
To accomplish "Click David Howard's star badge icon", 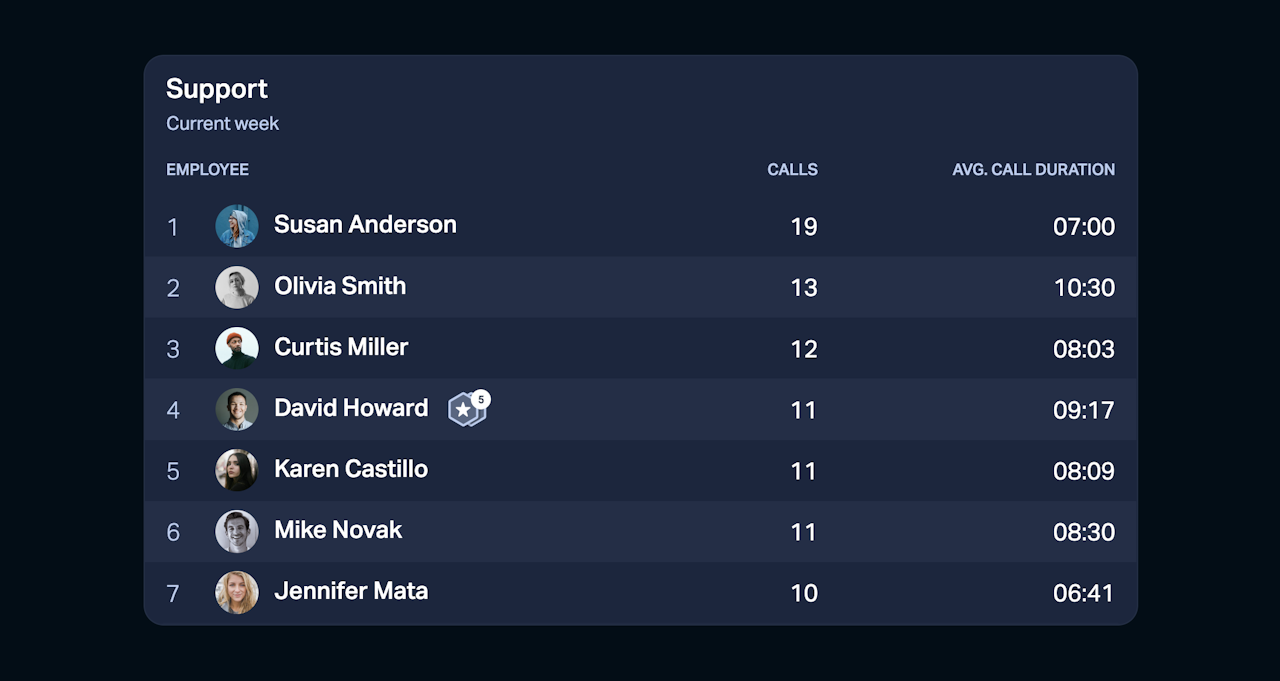I will click(464, 409).
